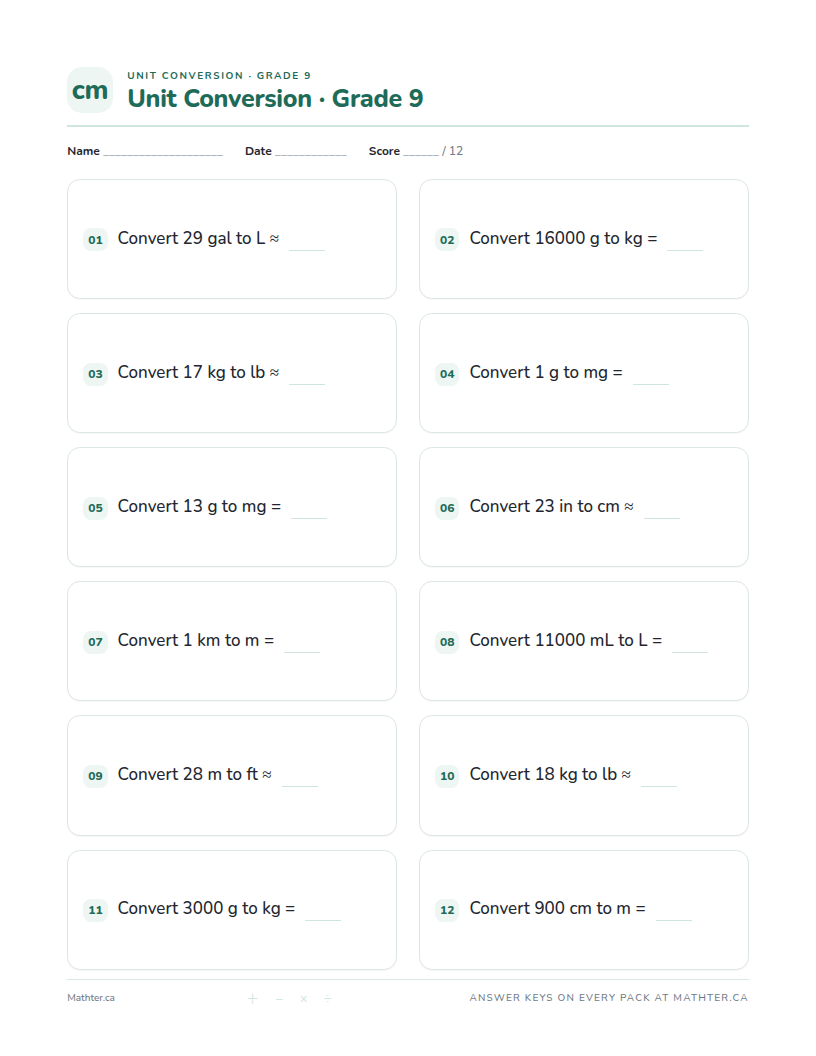This screenshot has height=1056, width=816.
Task: Select the text 'Convert 16000 g to kg'
Action: [556, 238]
